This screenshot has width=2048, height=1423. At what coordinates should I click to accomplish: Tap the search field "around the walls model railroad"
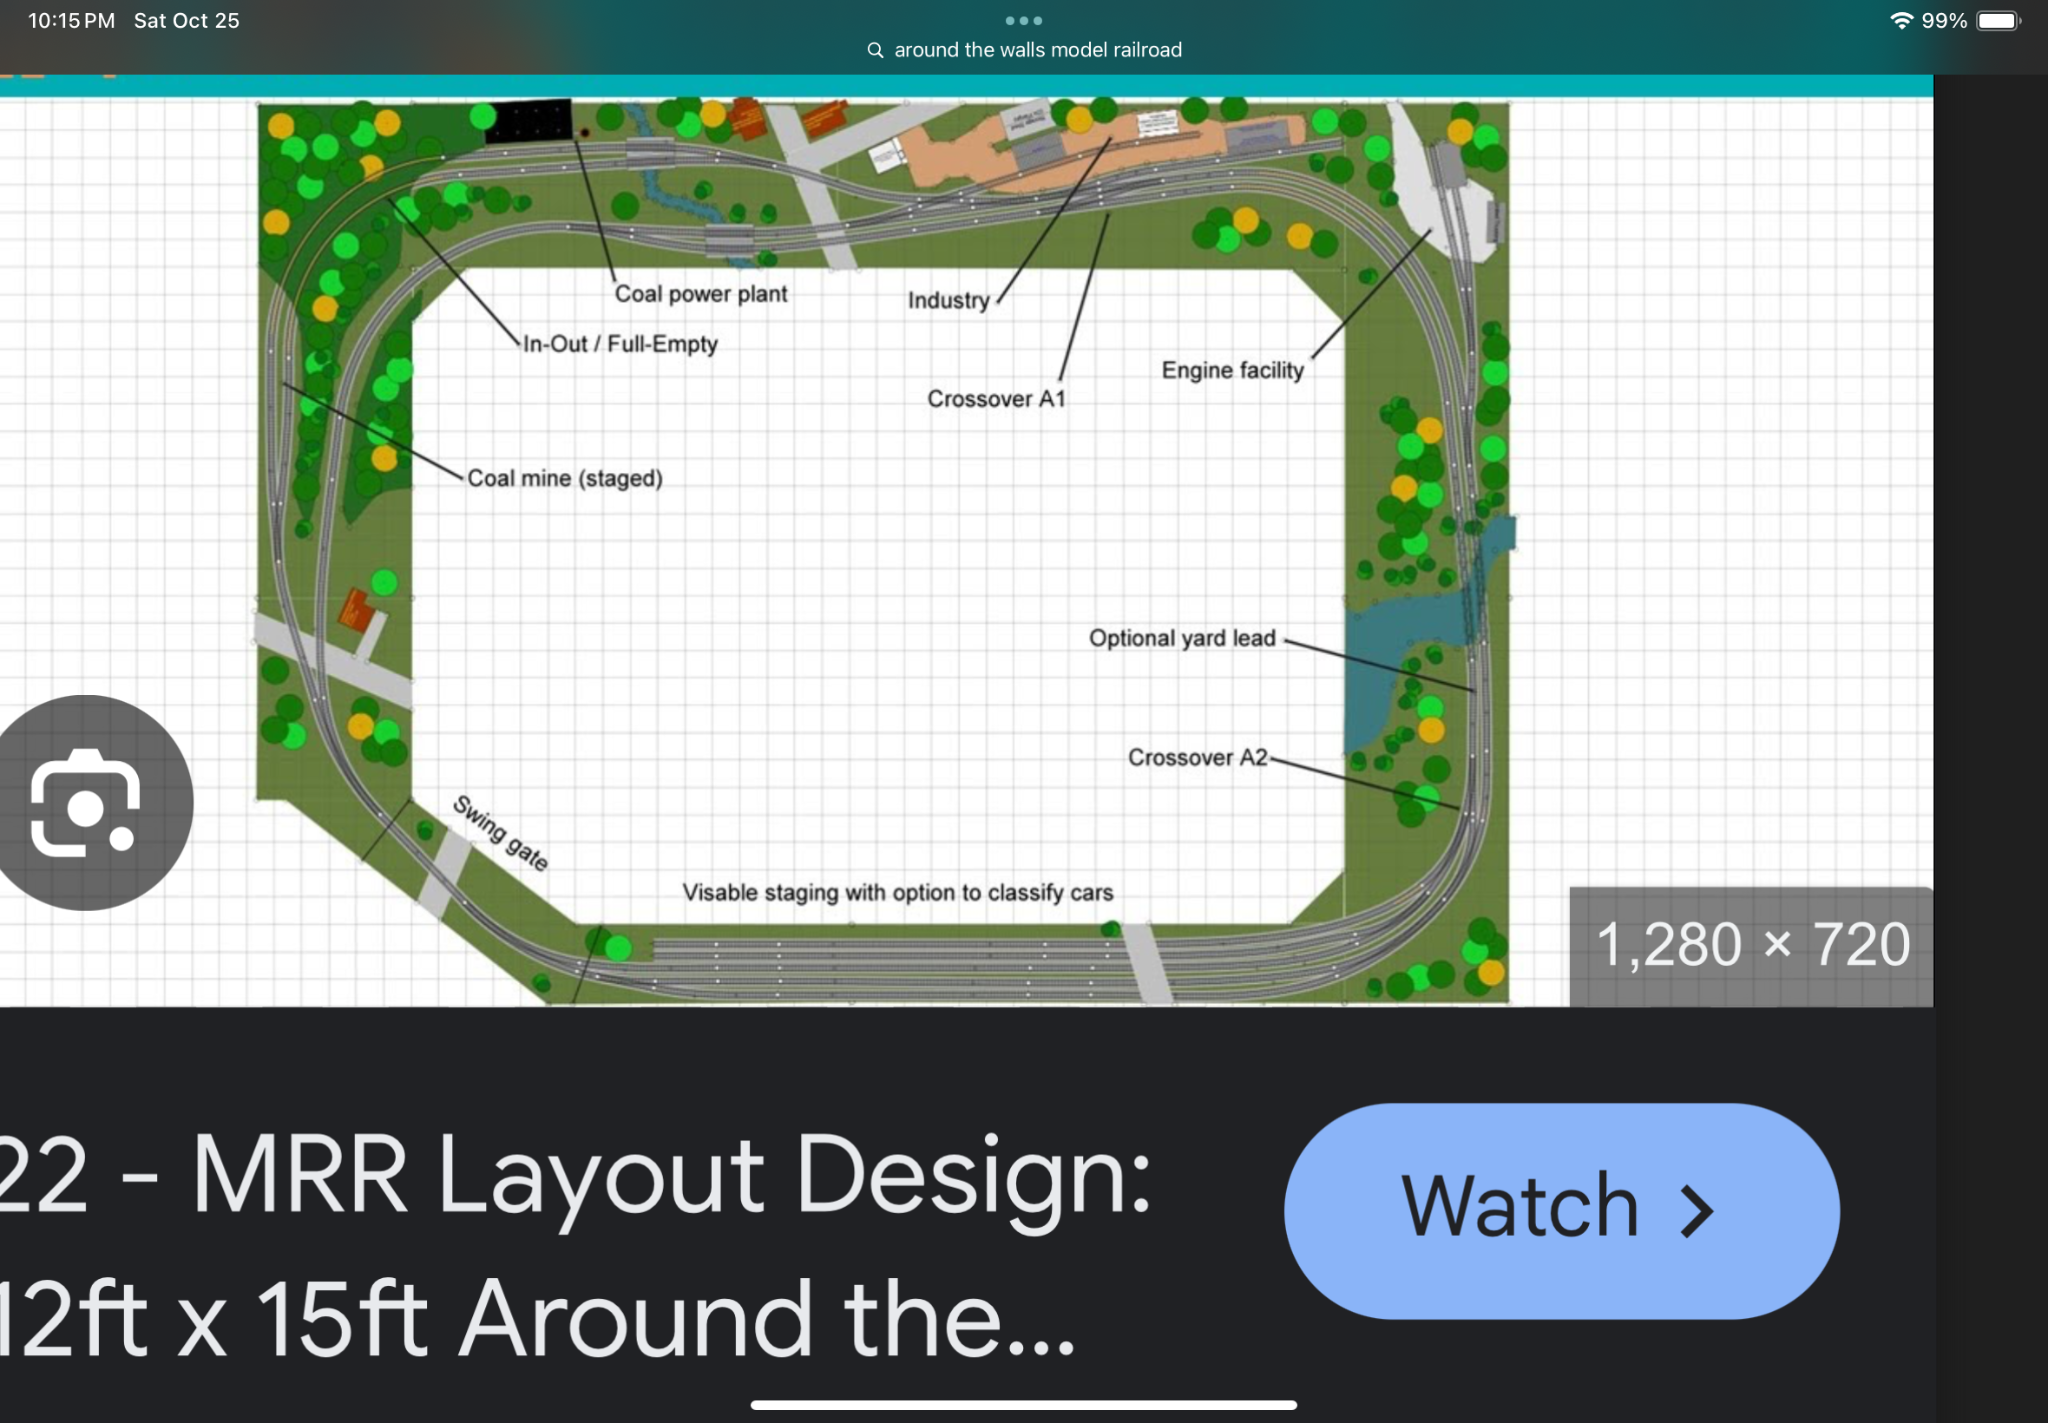[x=1024, y=50]
